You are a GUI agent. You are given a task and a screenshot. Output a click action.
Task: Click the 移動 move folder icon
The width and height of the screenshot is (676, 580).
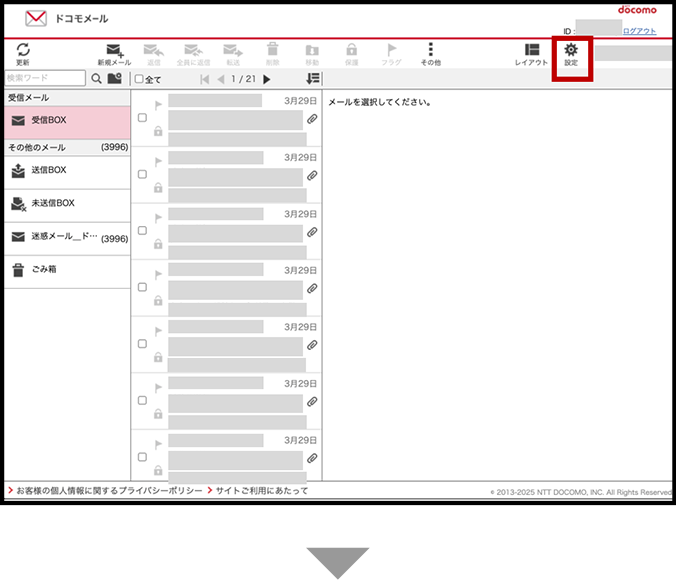pos(312,50)
